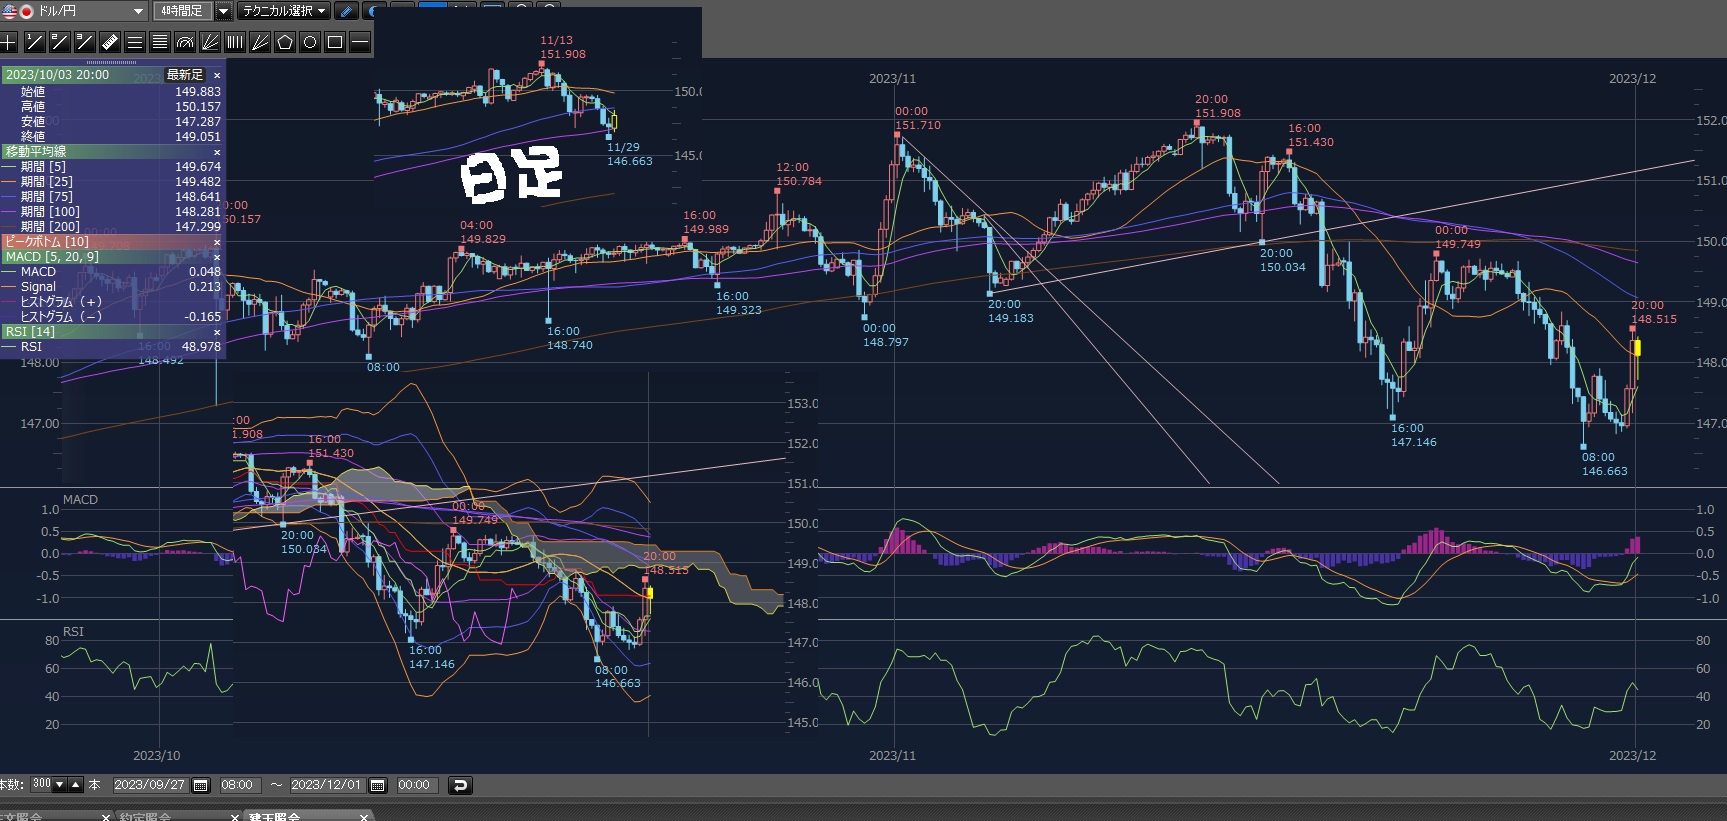This screenshot has height=821, width=1727.
Task: Select the circle shape tool
Action: (x=309, y=42)
